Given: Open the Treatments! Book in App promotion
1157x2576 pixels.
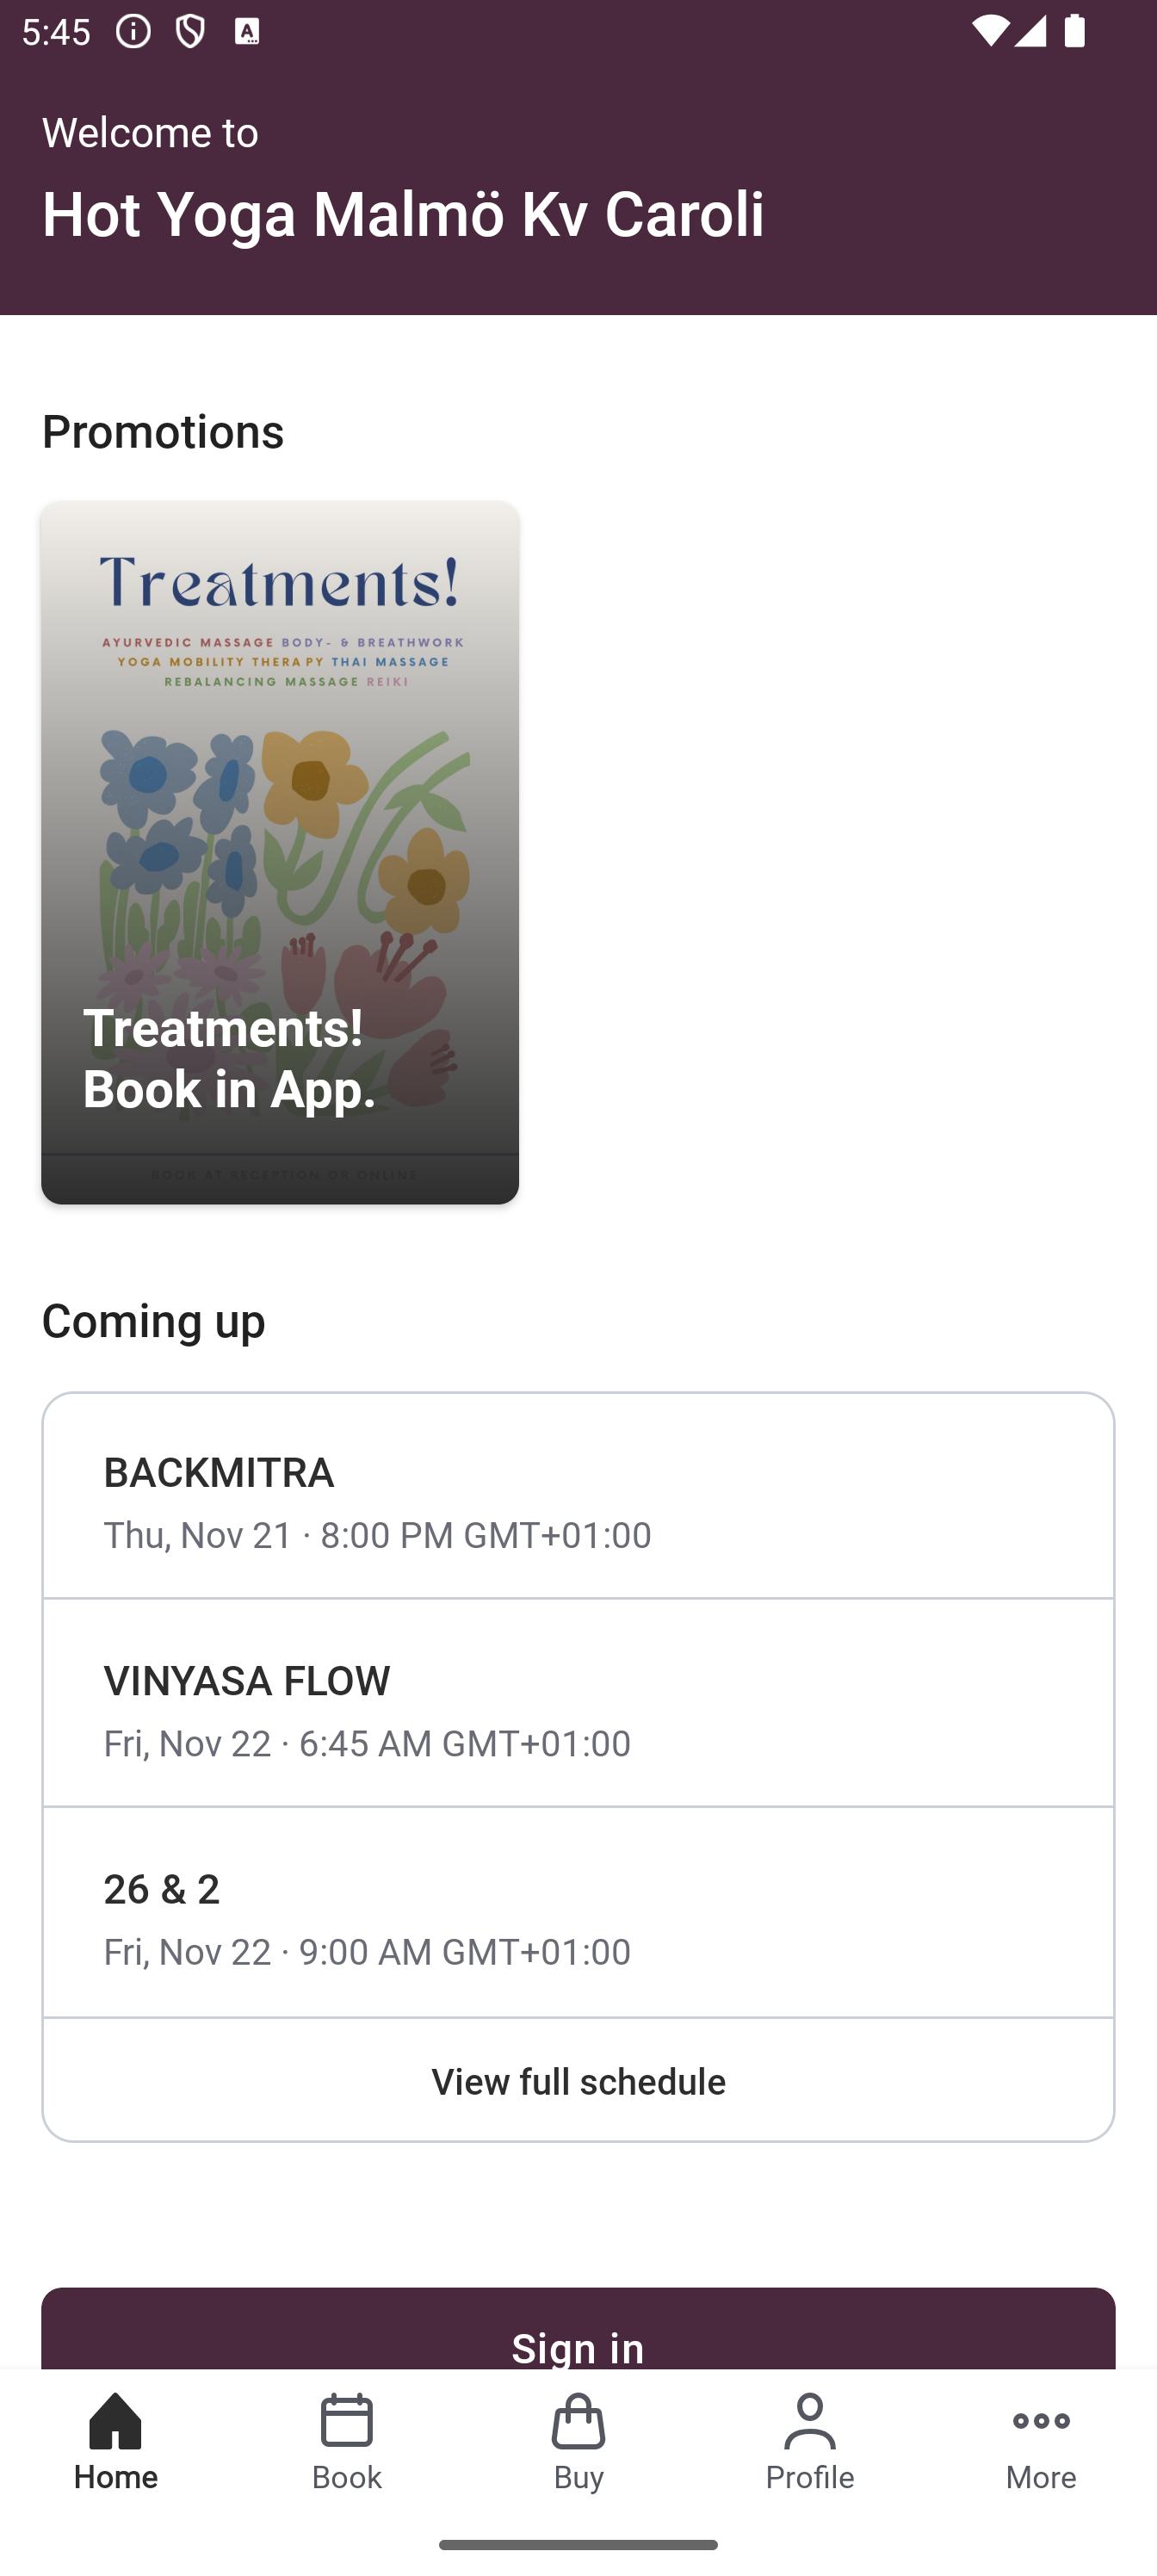Looking at the screenshot, I should [280, 852].
